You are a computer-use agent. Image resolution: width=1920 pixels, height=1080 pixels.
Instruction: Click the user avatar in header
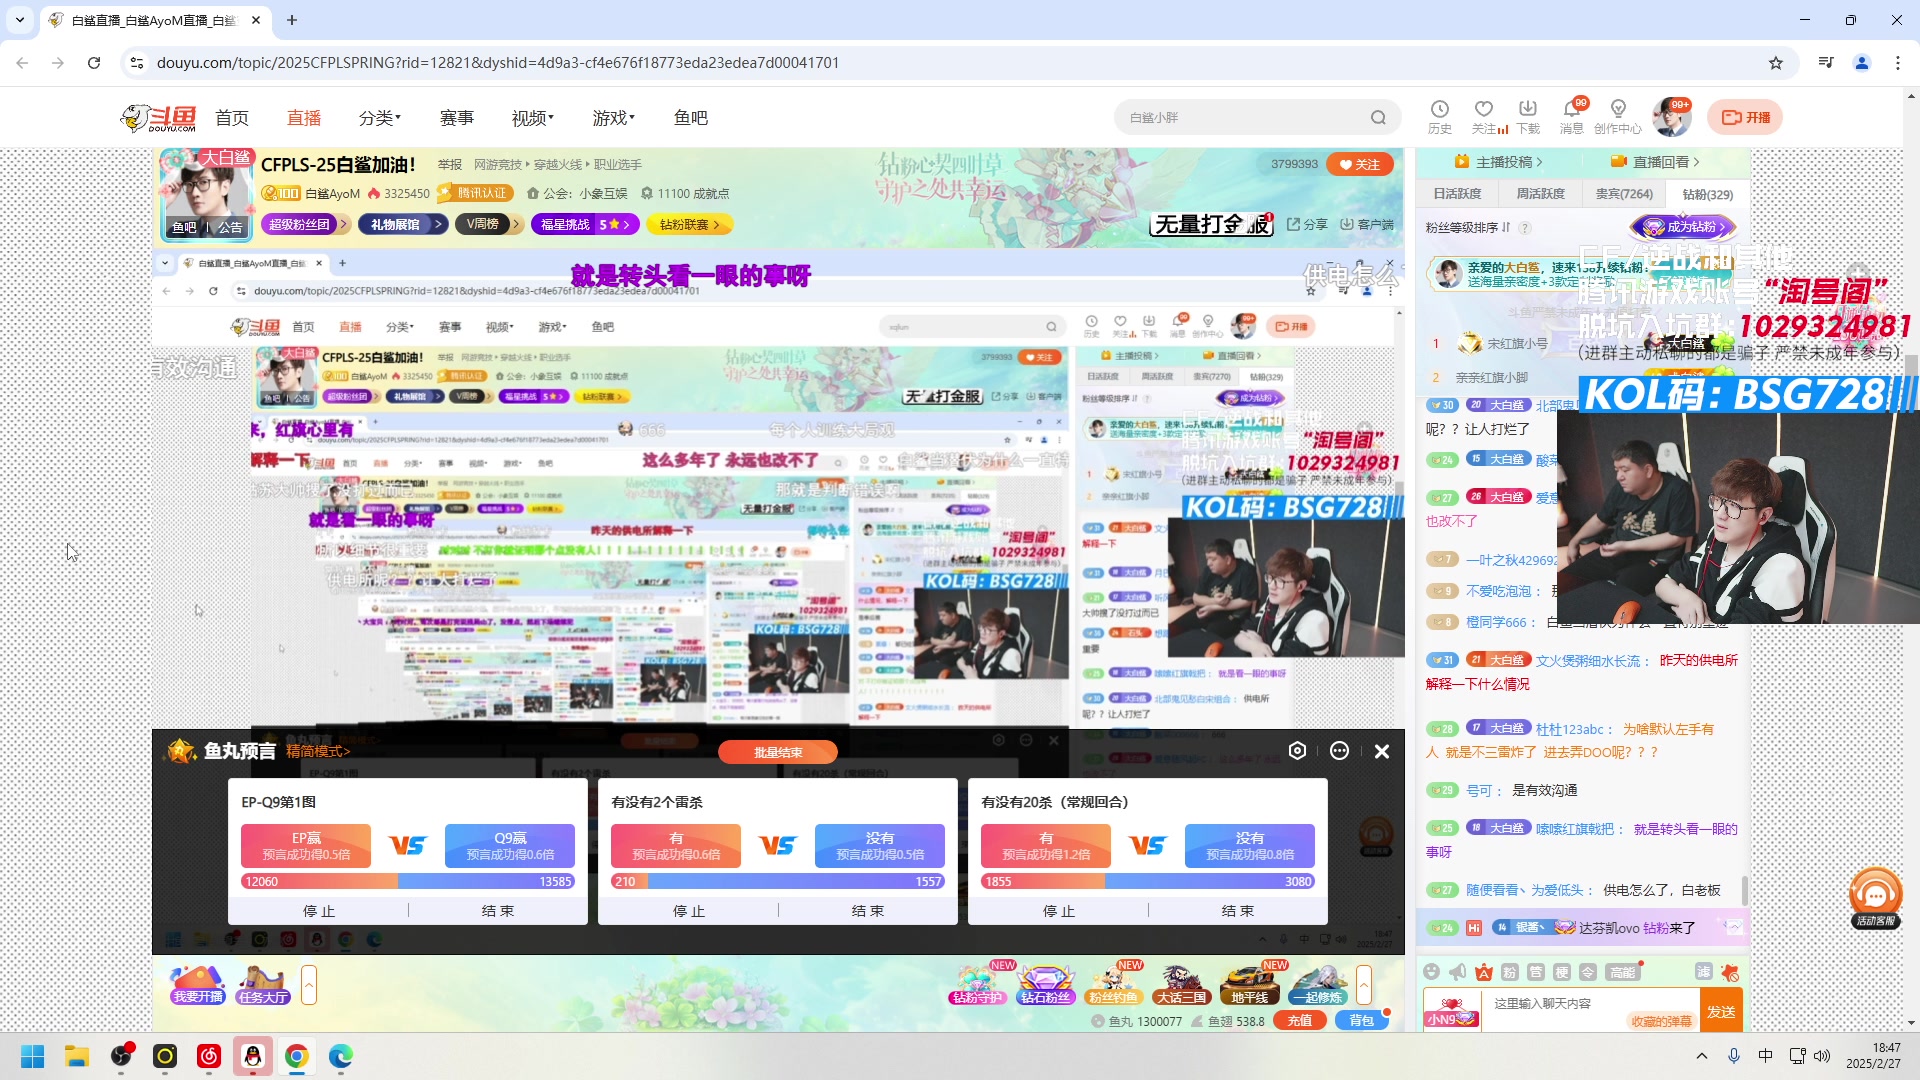coord(1671,117)
